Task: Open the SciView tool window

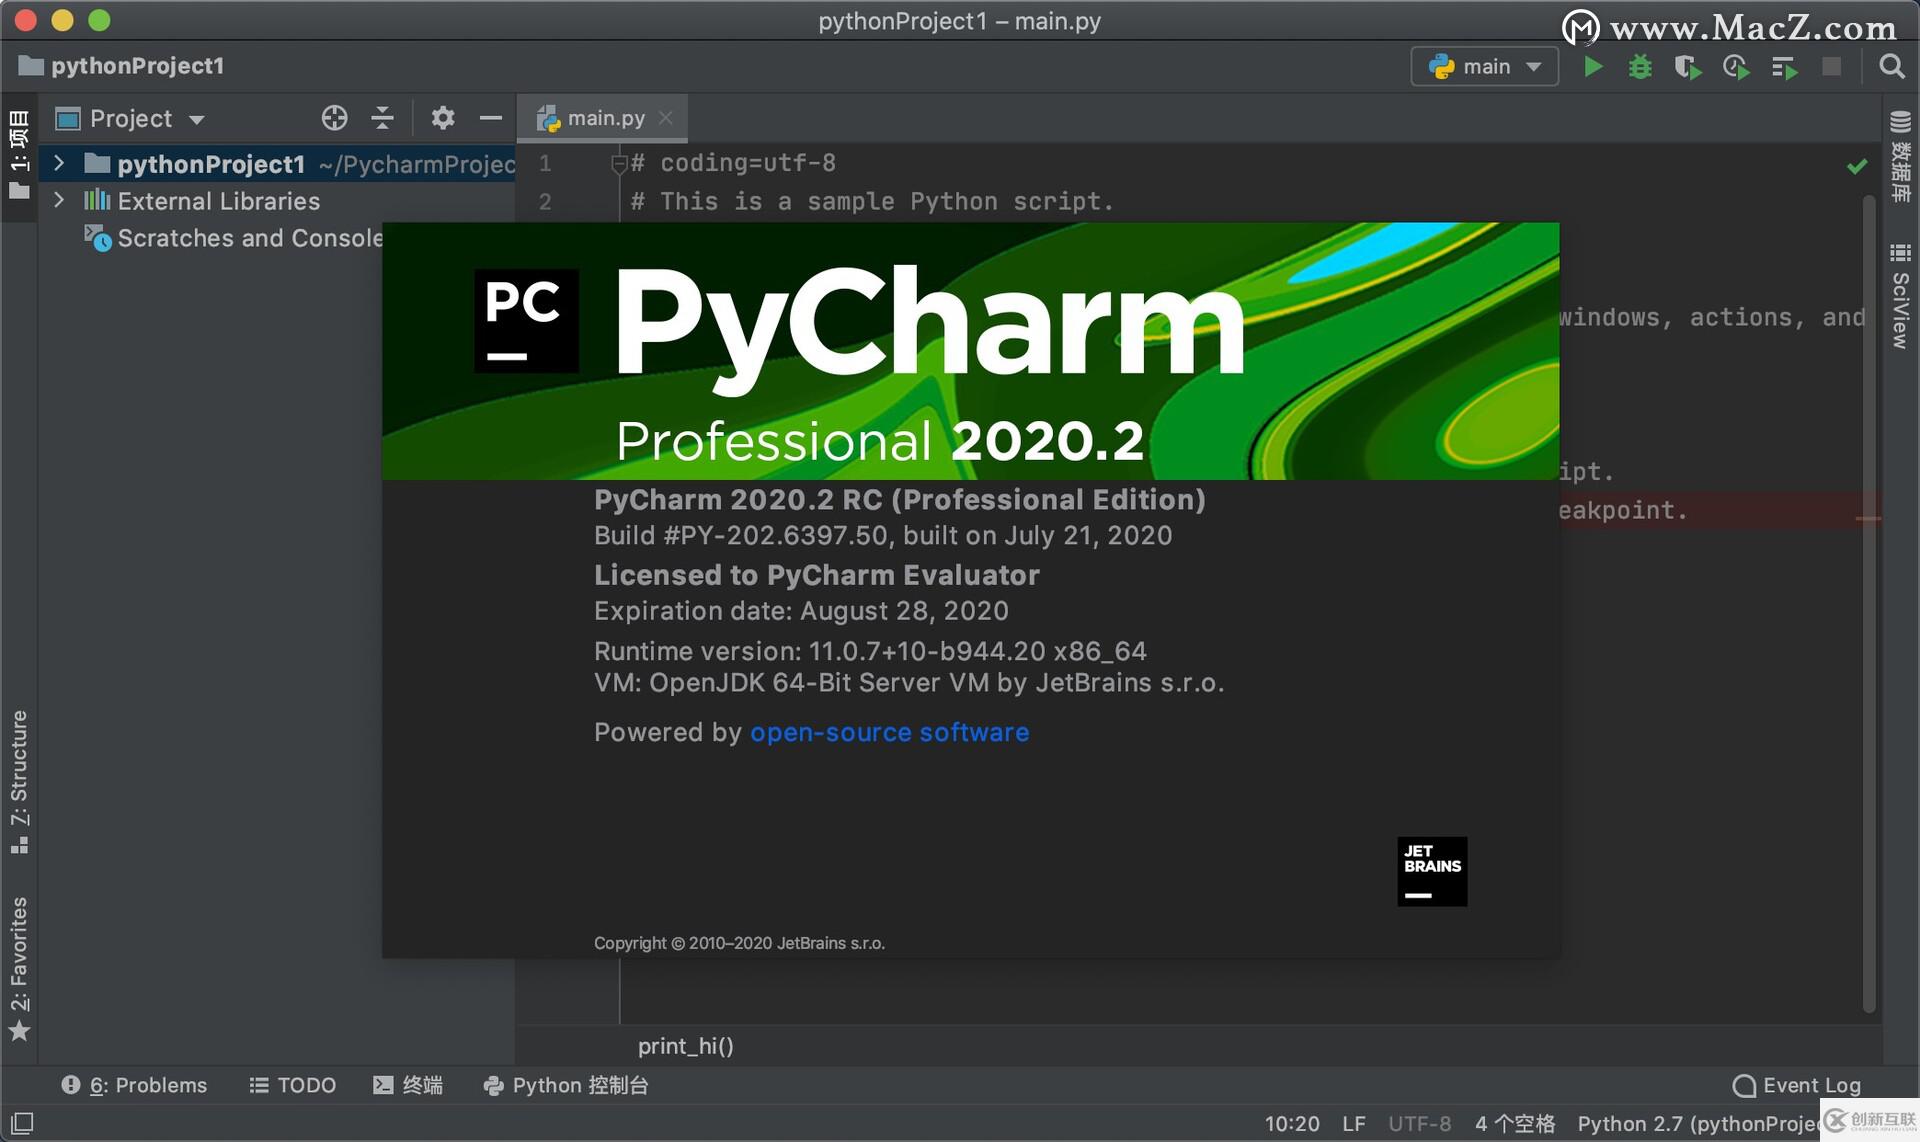Action: tap(1900, 296)
